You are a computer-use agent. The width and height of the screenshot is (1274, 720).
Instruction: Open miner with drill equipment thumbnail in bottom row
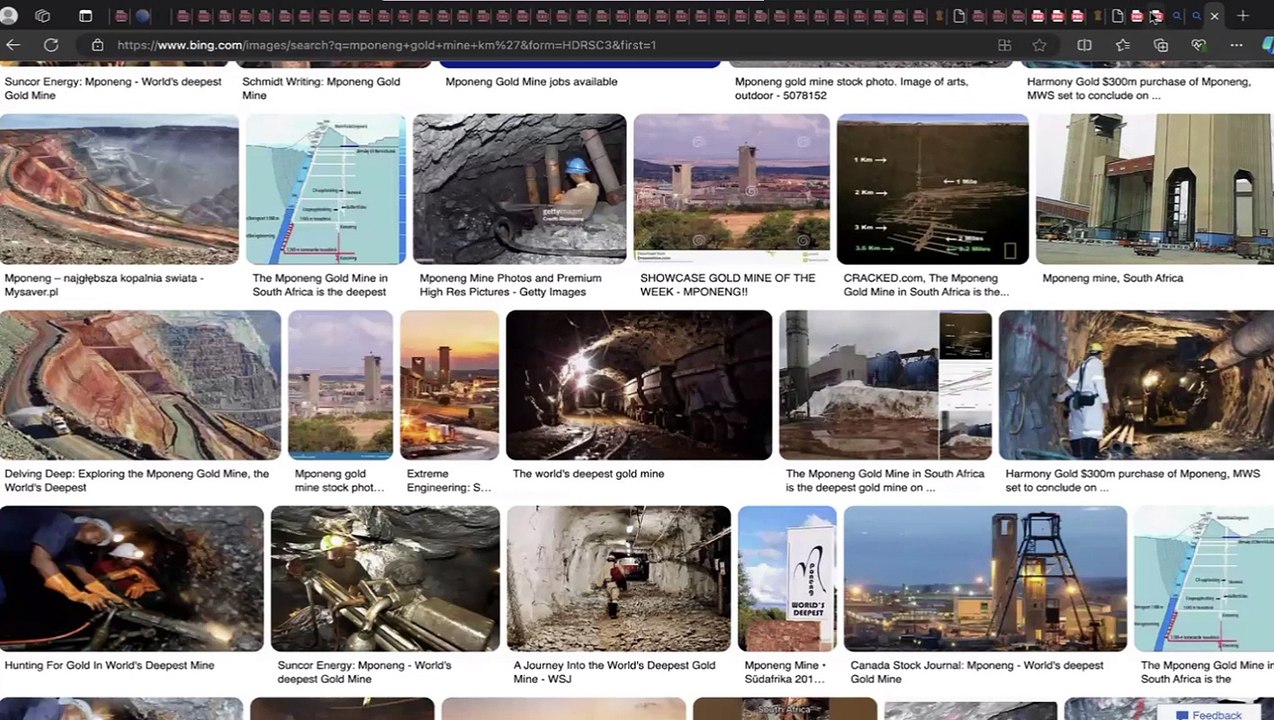click(385, 579)
